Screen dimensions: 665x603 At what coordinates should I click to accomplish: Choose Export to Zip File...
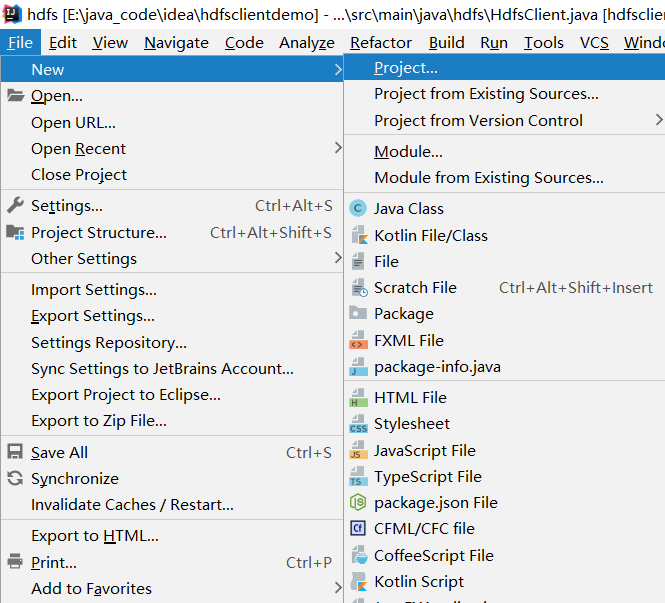(172, 421)
